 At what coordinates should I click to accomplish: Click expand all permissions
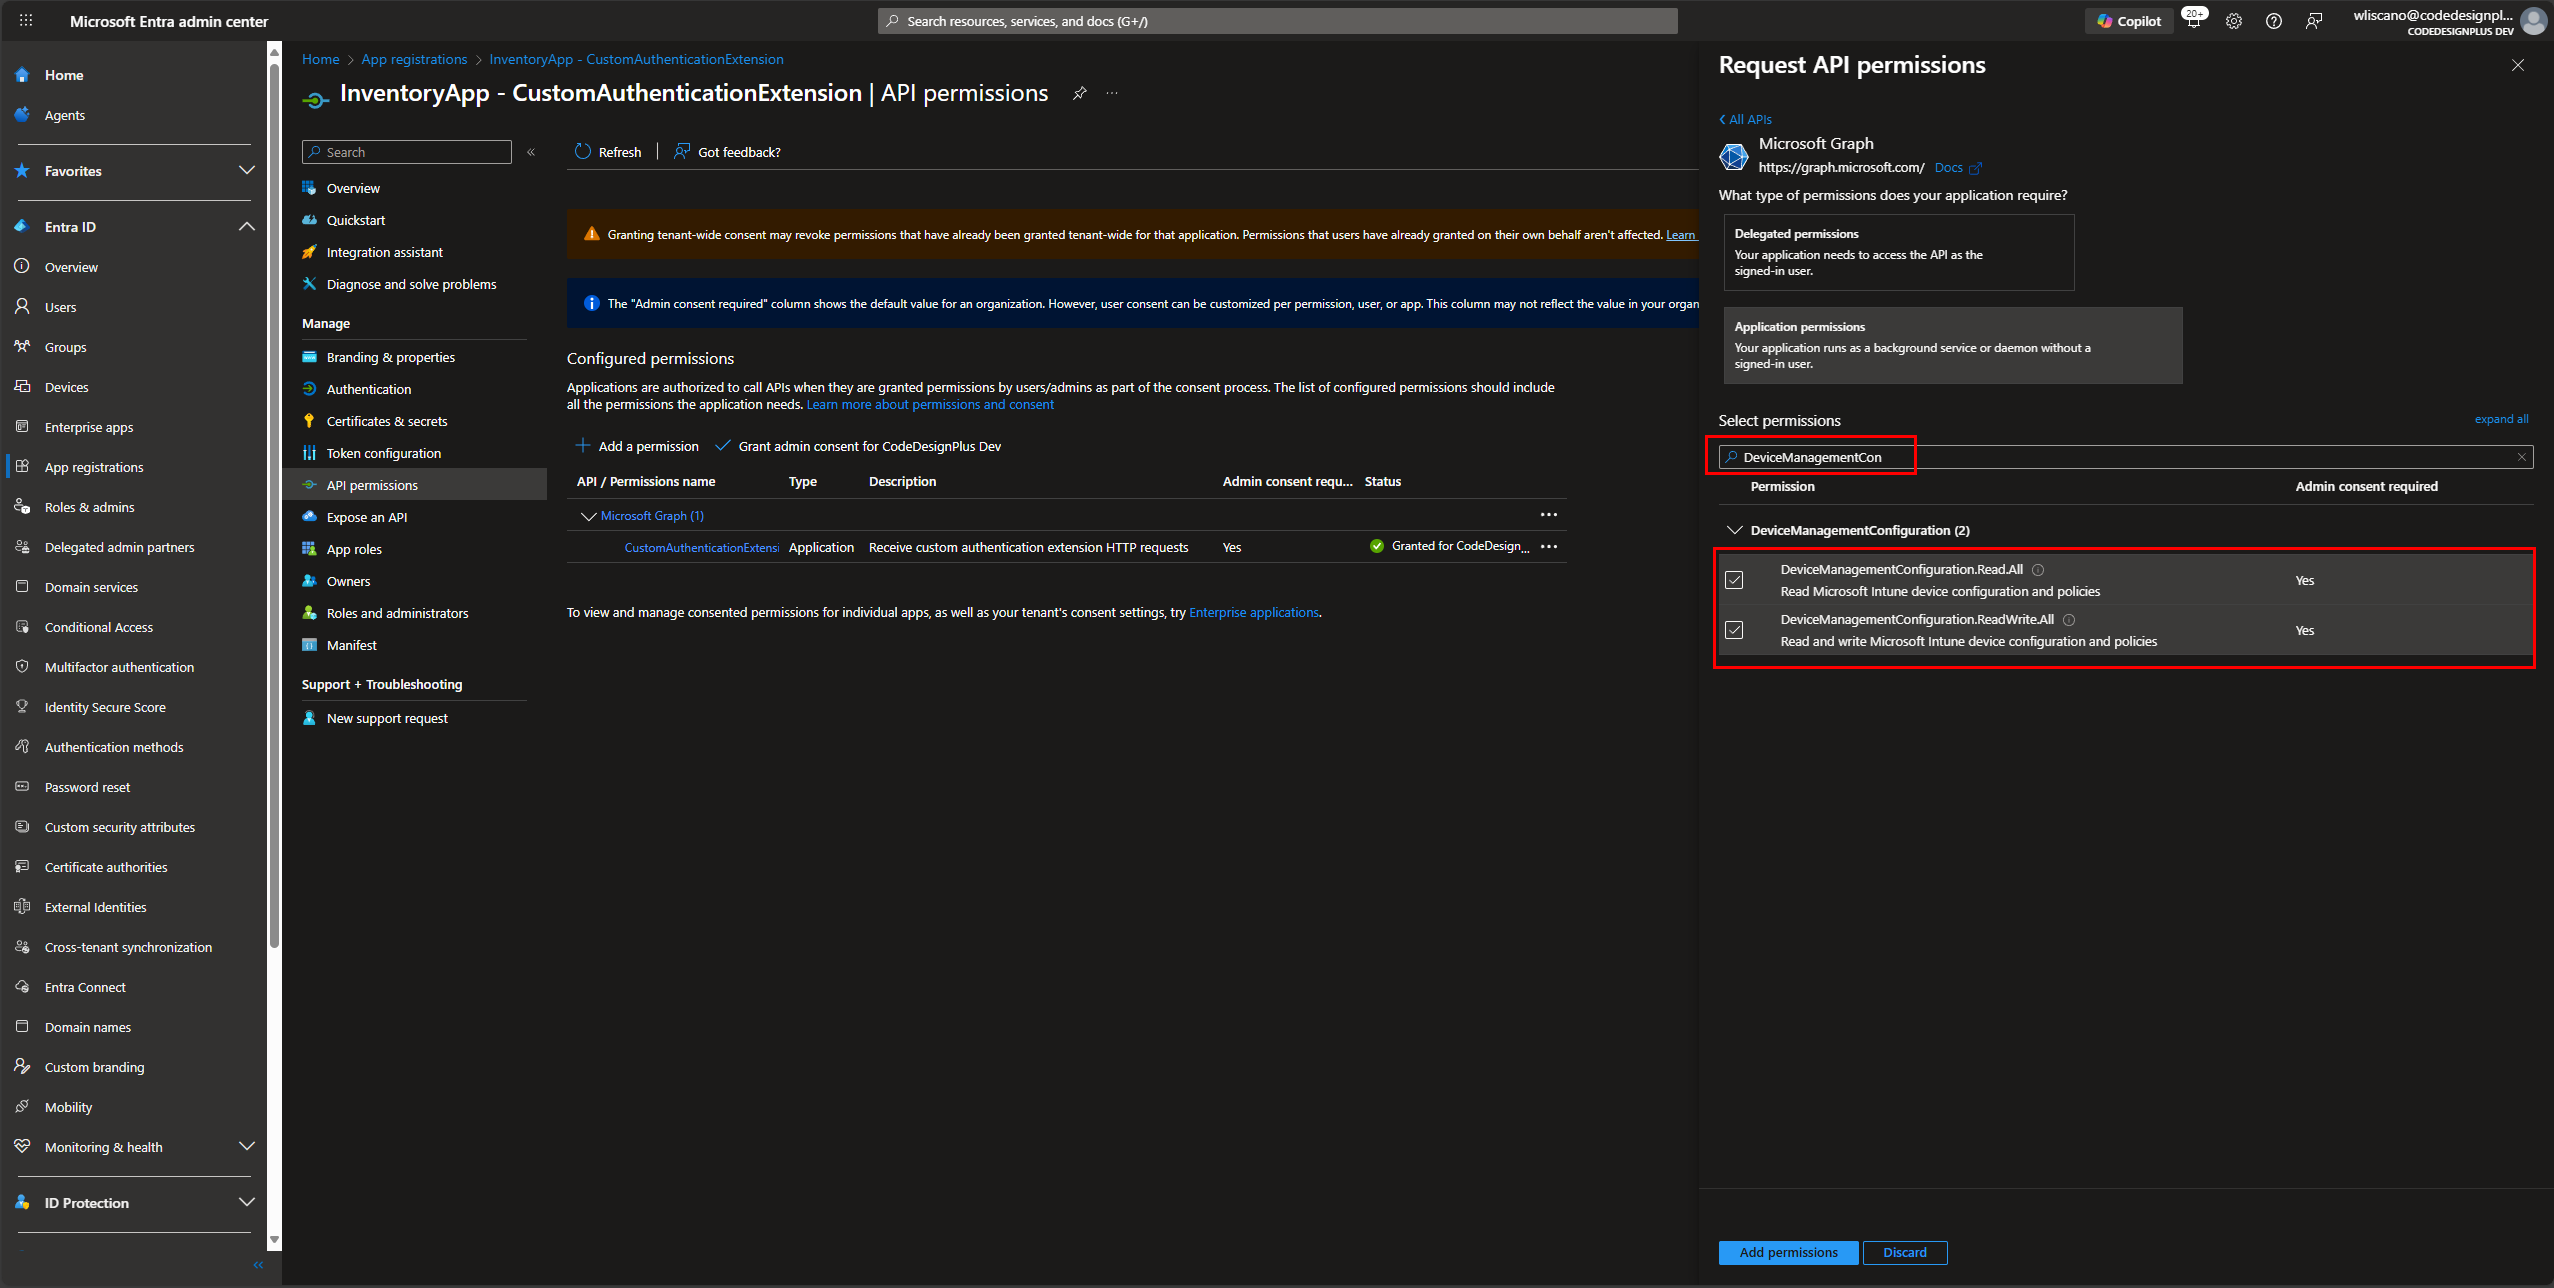click(2500, 419)
